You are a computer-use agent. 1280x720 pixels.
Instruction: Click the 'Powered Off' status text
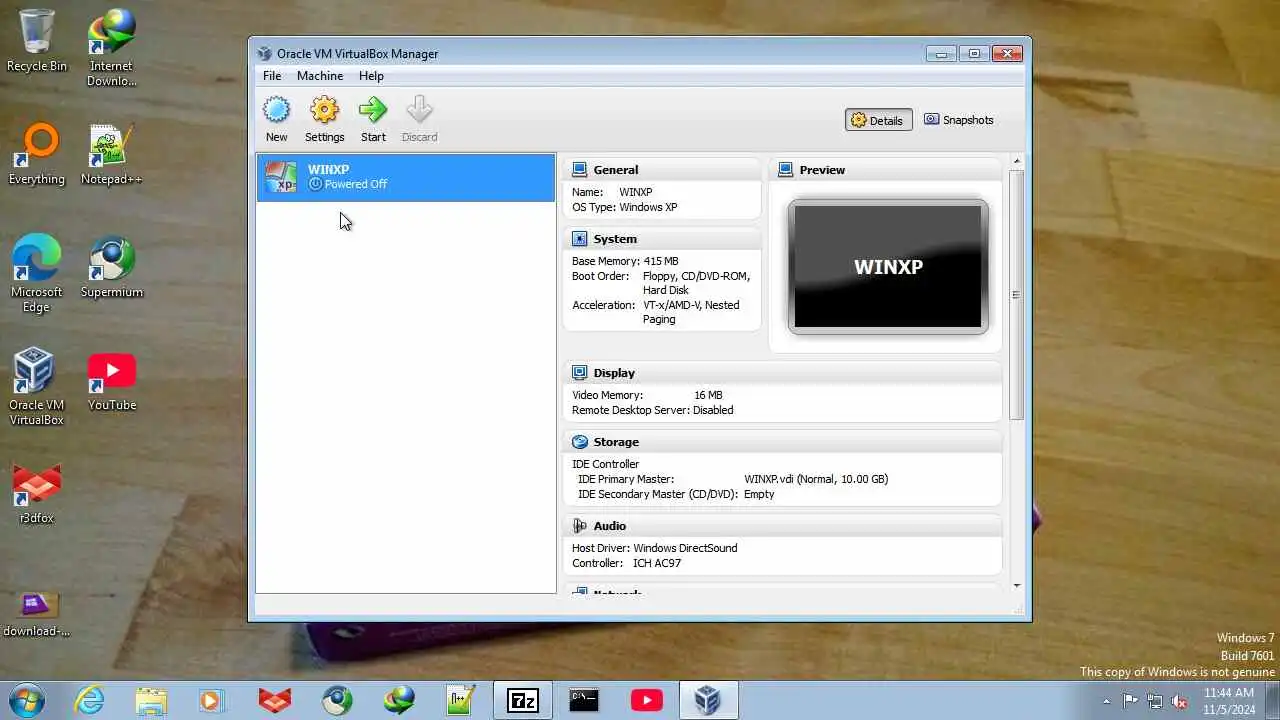355,184
